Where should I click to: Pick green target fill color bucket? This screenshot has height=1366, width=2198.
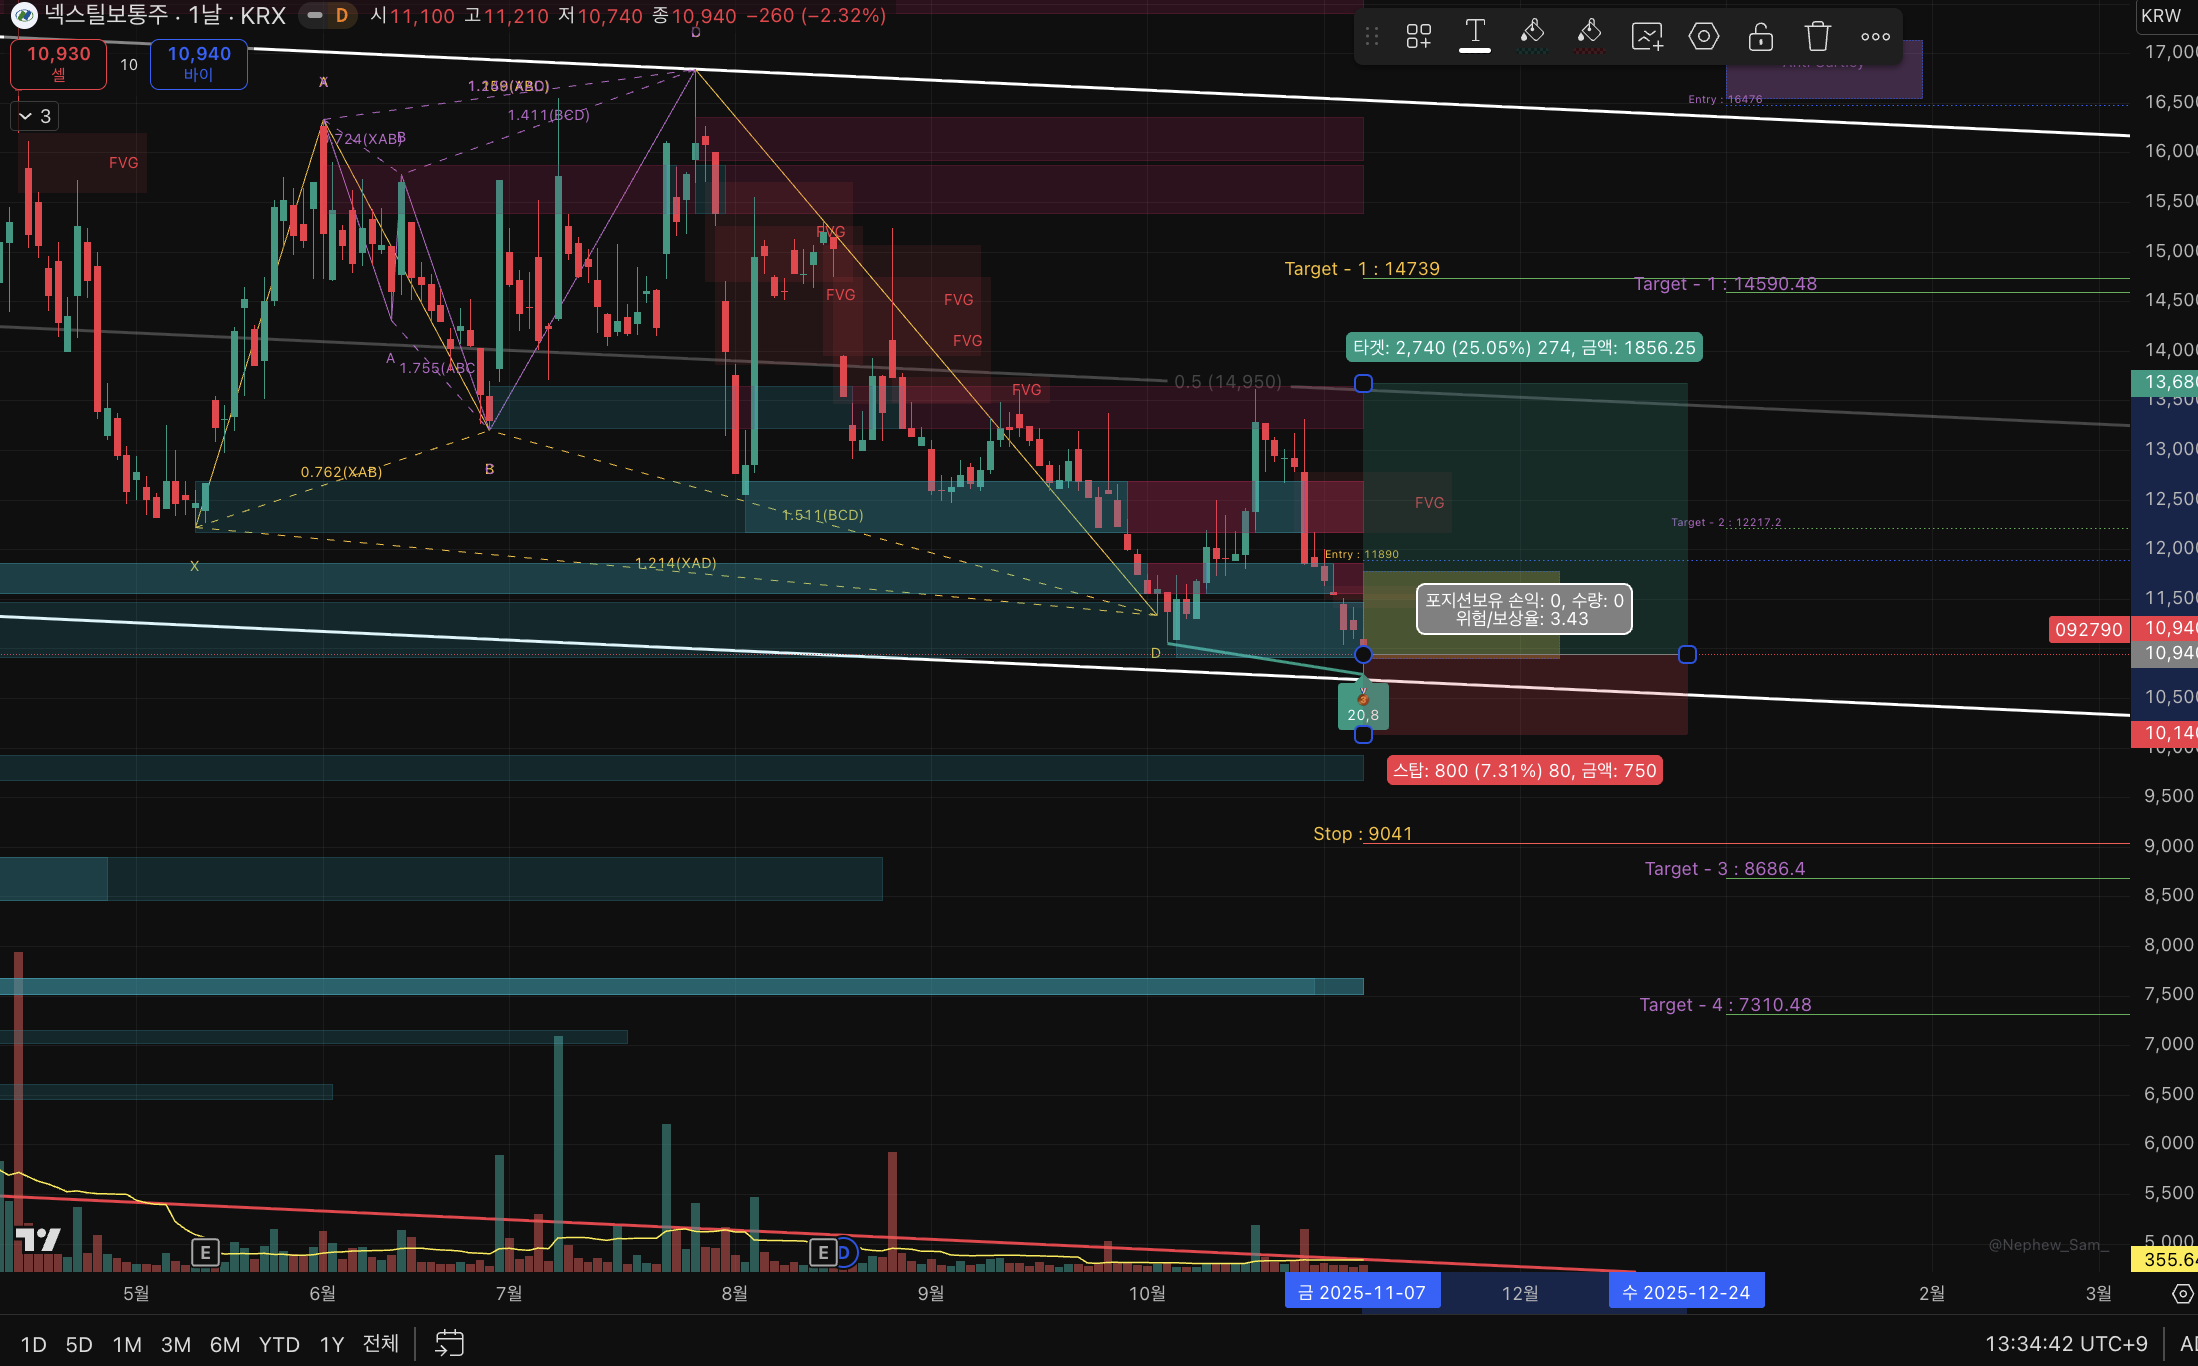click(1532, 35)
